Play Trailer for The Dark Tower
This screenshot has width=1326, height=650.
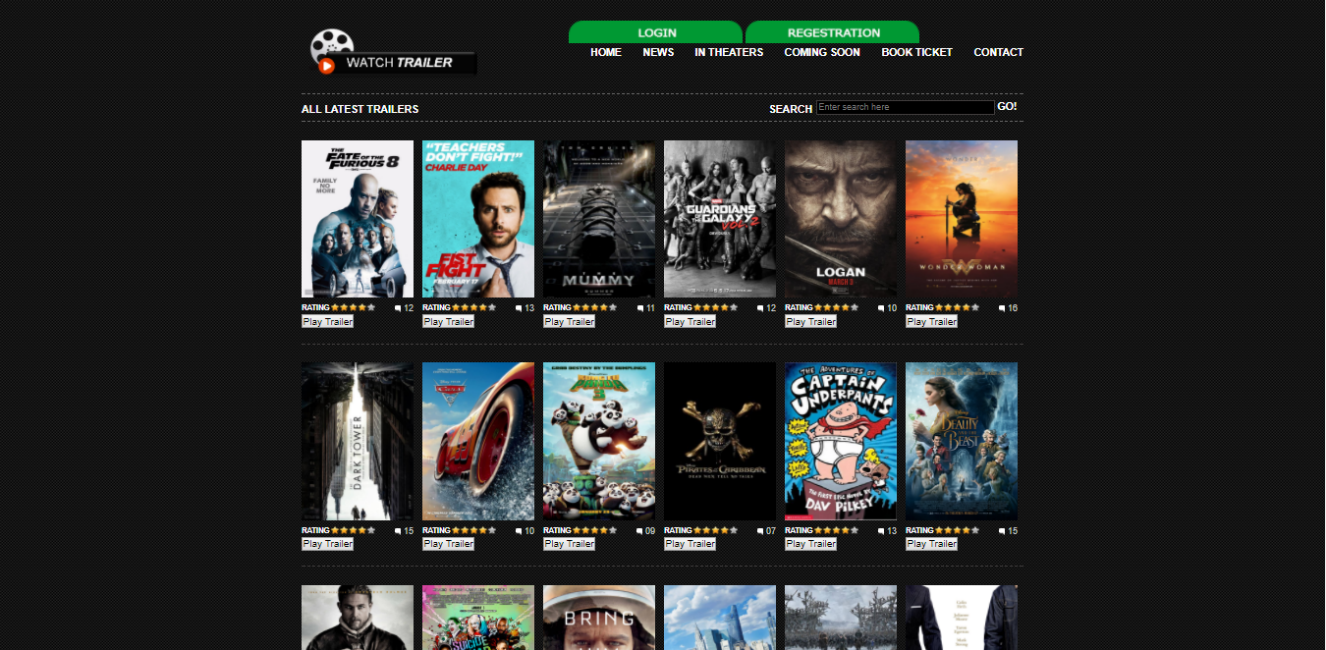tap(327, 544)
